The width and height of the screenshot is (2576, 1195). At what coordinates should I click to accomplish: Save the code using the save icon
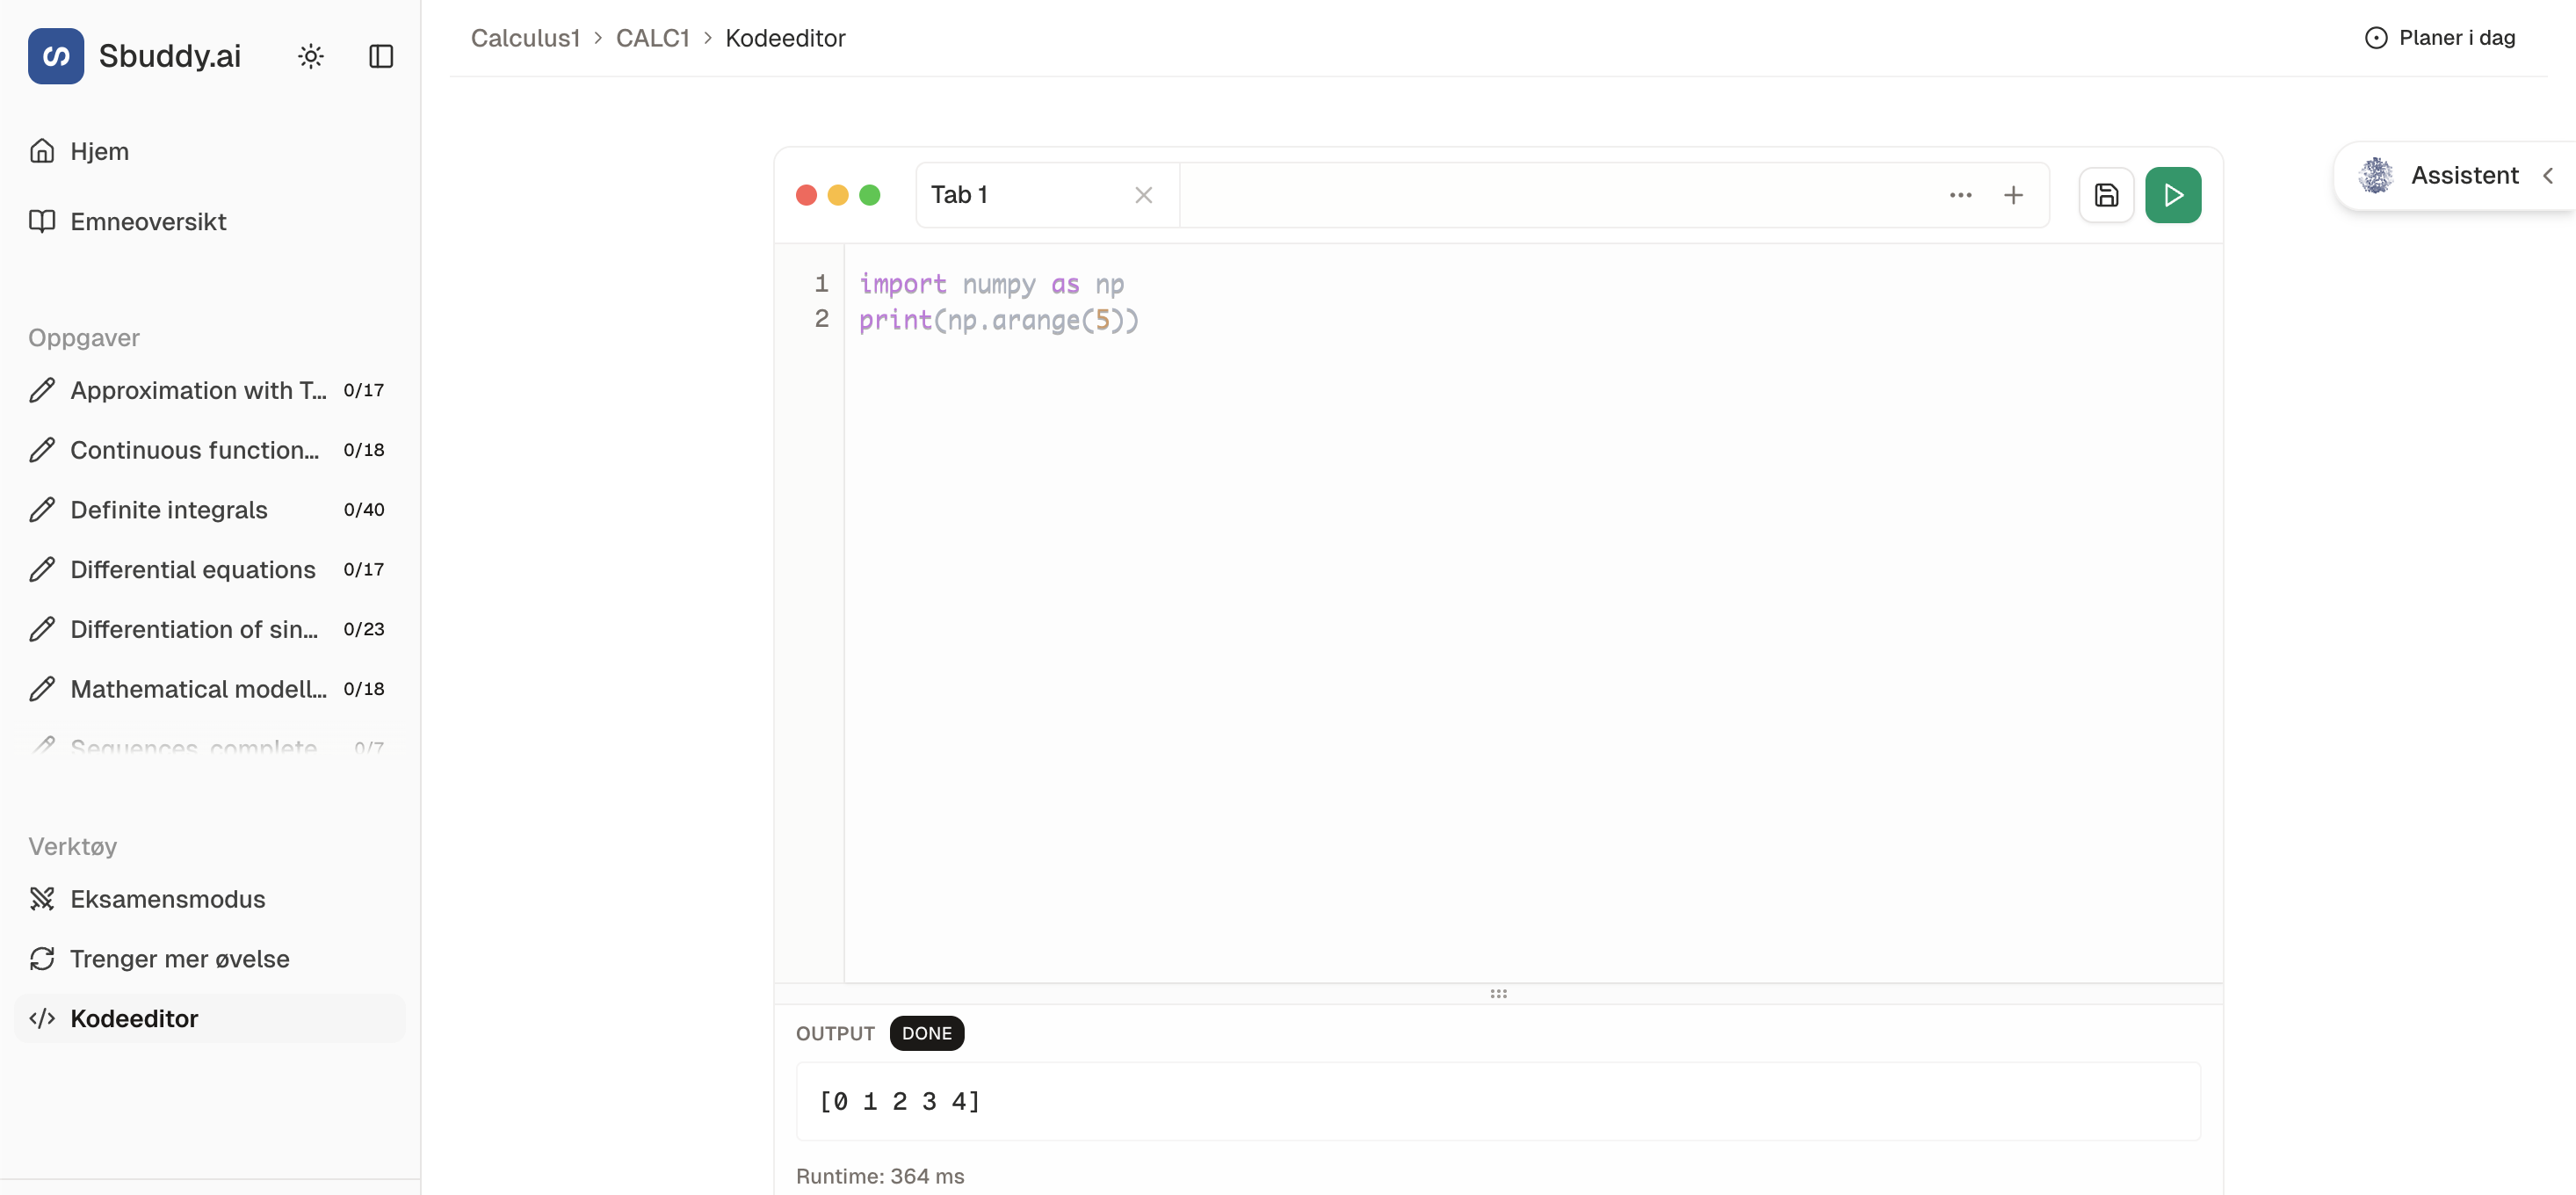click(x=2106, y=194)
